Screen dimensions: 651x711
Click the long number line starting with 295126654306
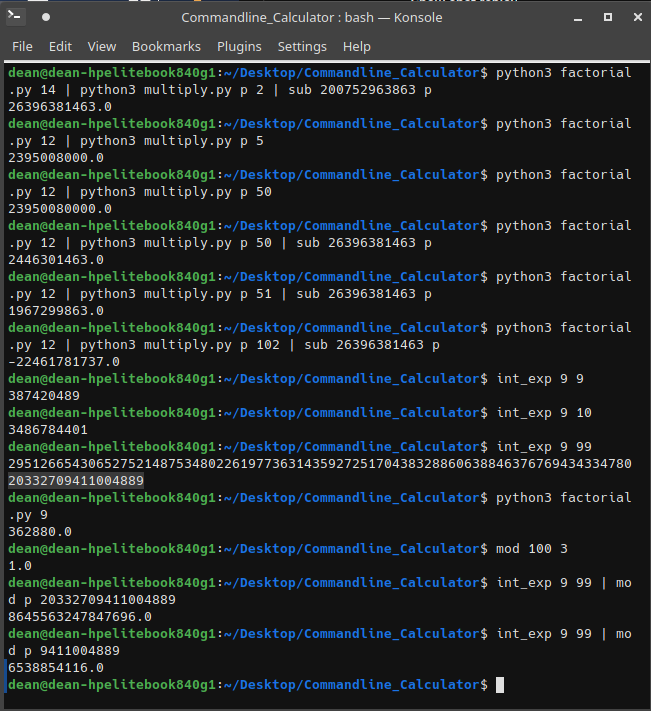320,464
